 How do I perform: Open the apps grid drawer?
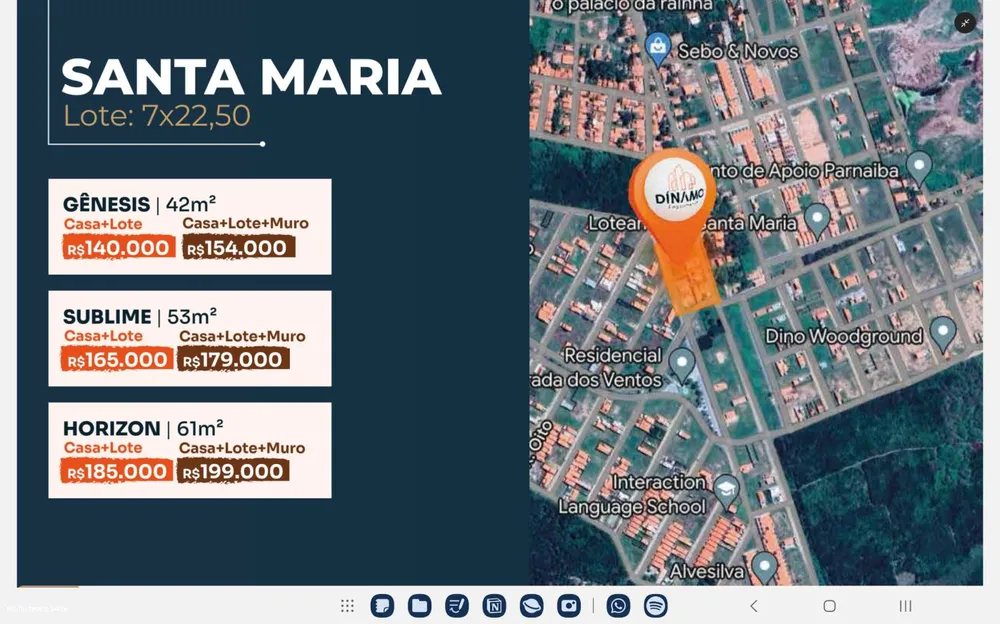(x=347, y=605)
